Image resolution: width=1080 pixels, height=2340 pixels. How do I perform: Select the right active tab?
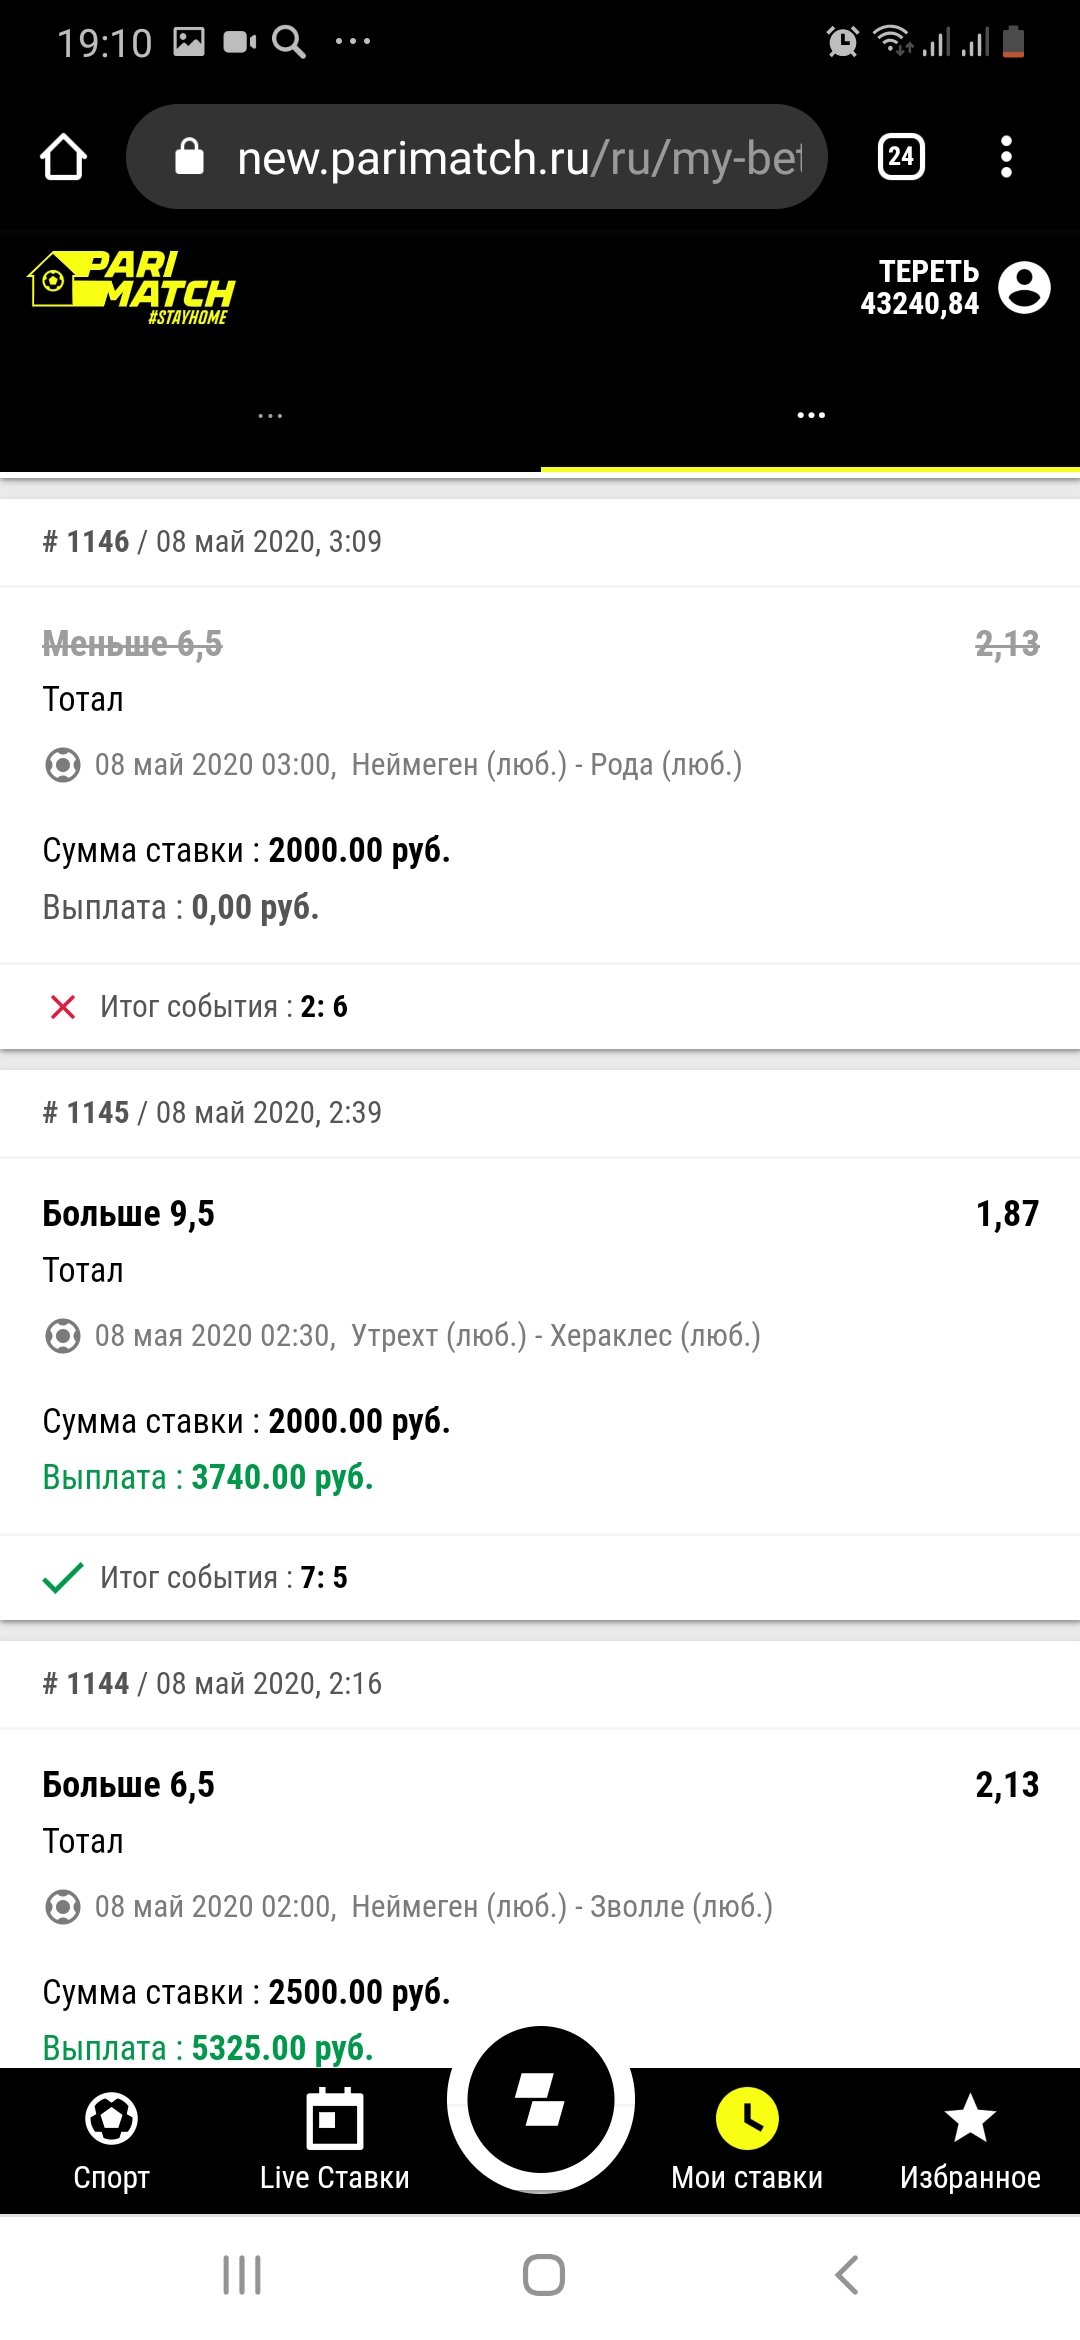point(811,416)
